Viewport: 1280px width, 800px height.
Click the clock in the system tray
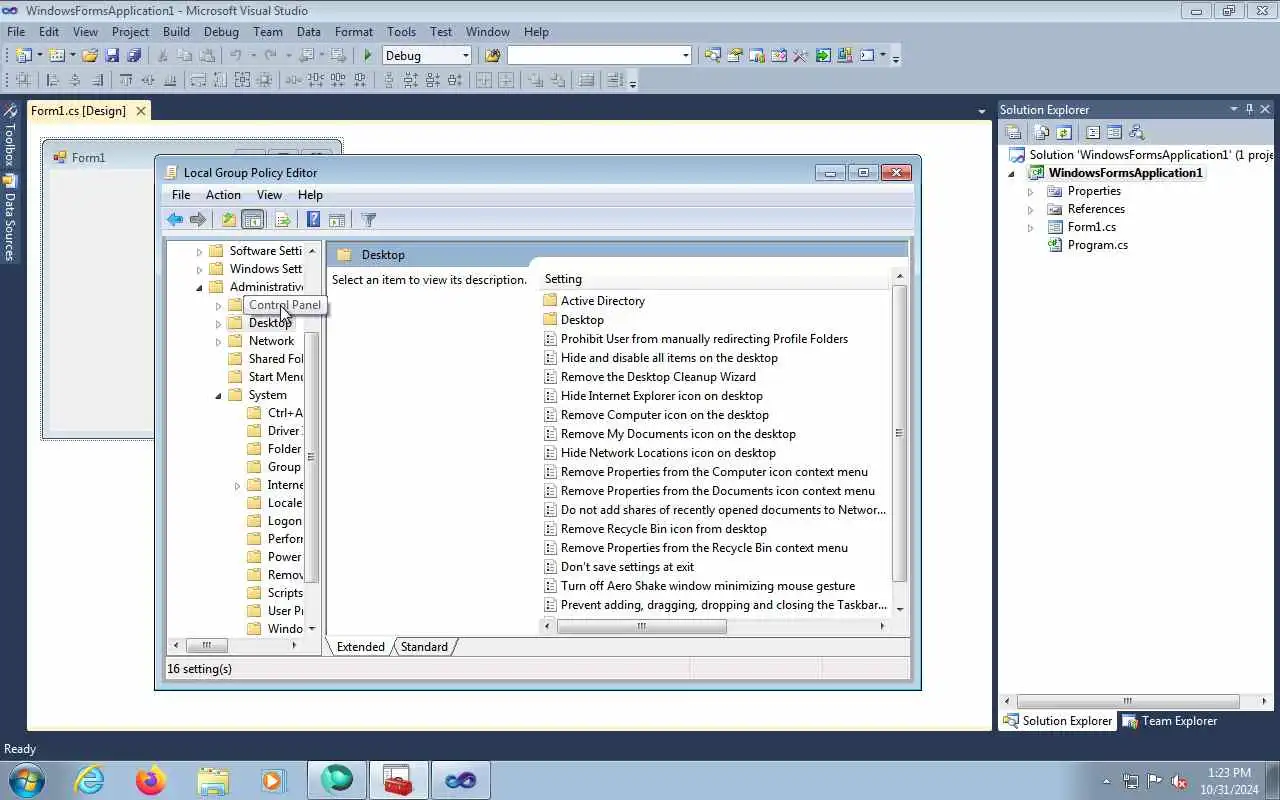click(1229, 780)
